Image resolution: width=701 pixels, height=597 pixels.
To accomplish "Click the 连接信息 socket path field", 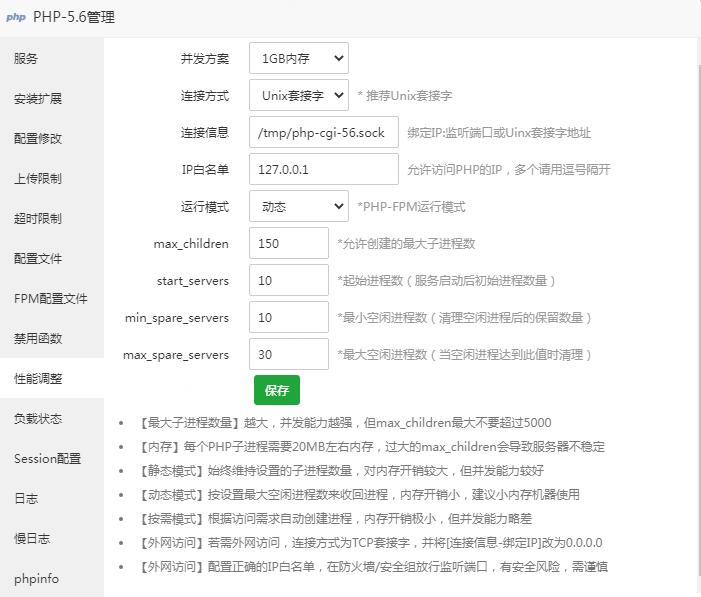I will 324,132.
